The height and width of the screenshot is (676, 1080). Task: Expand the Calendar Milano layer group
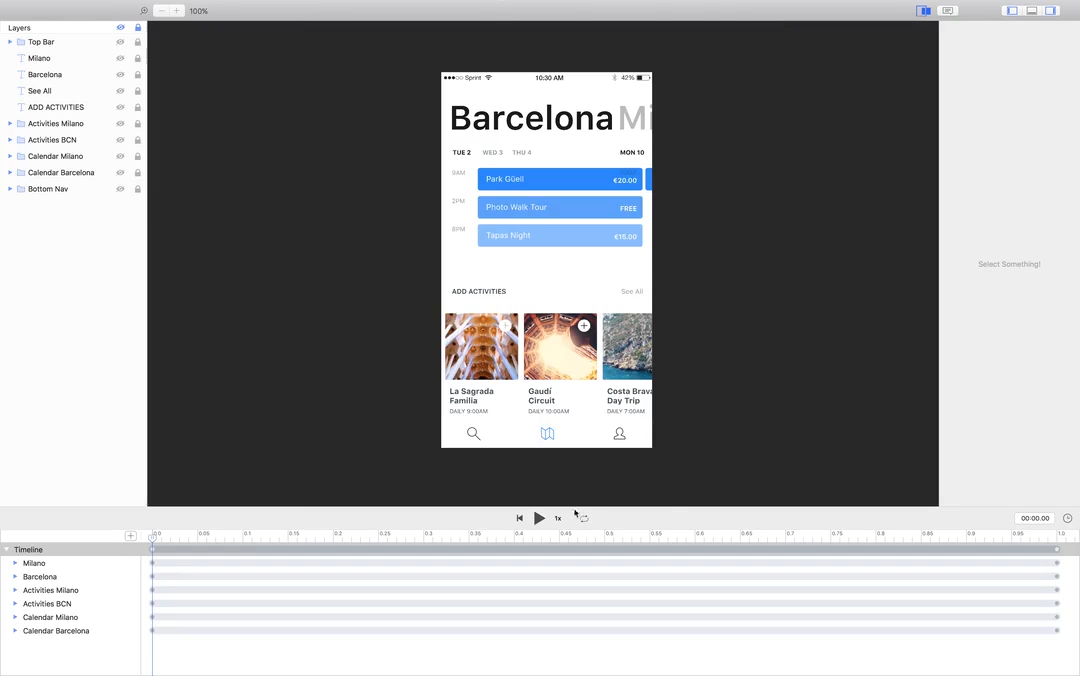[x=10, y=156]
